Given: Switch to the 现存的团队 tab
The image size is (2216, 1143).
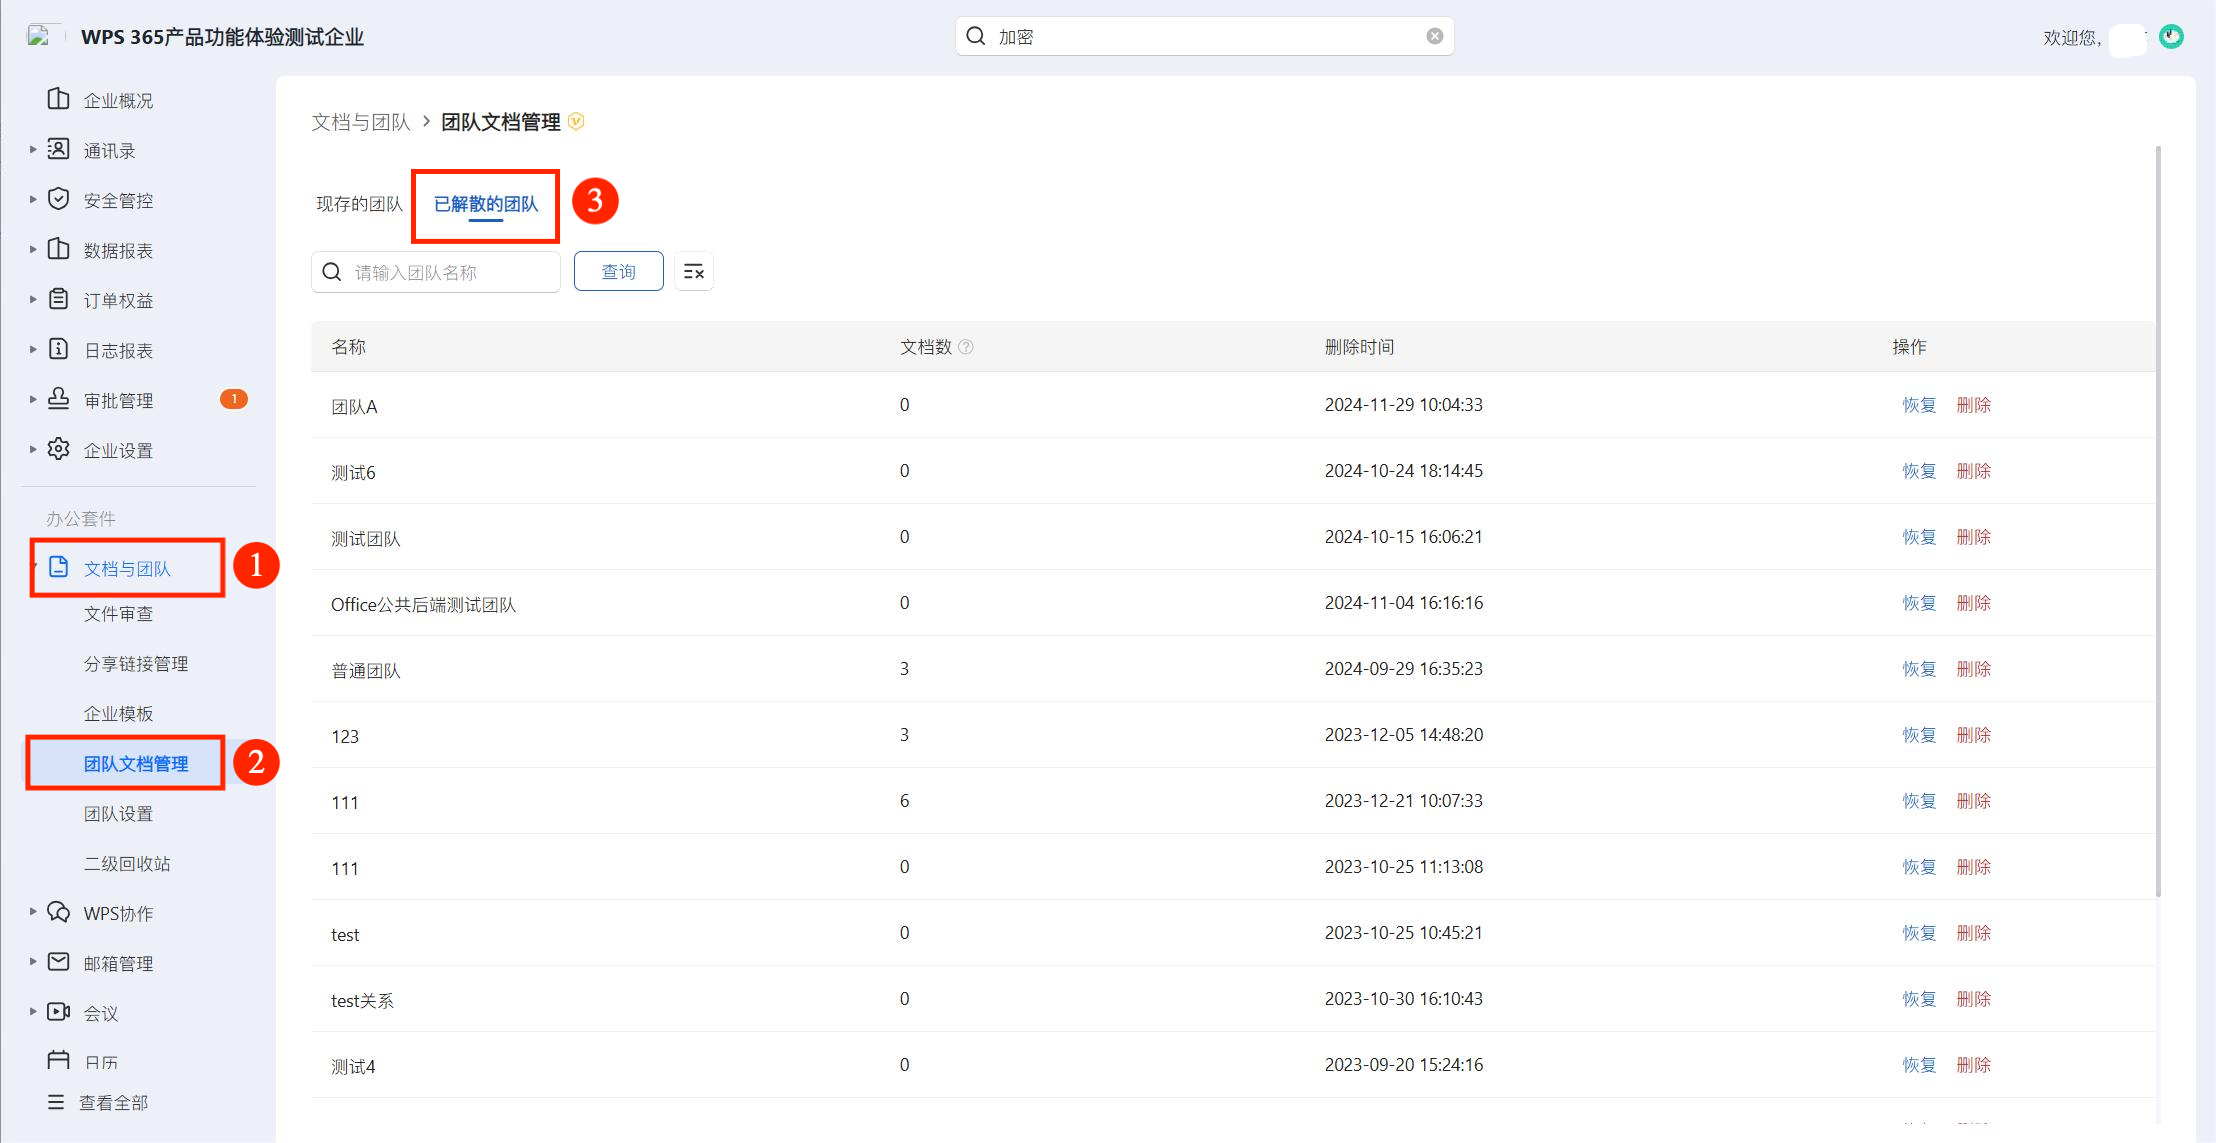Looking at the screenshot, I should pos(359,204).
